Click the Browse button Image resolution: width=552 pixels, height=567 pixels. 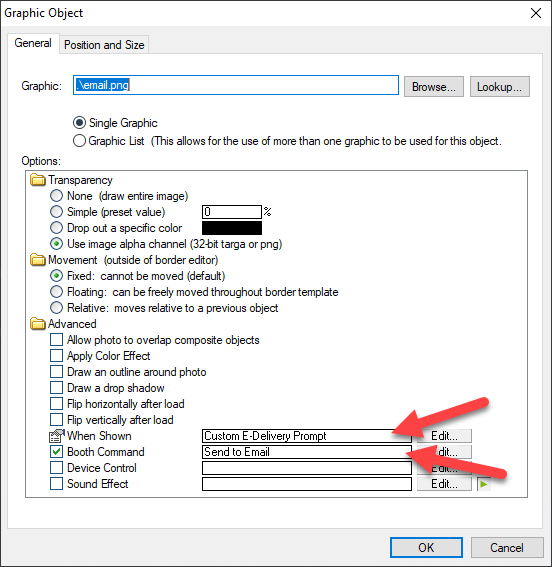pyautogui.click(x=434, y=86)
